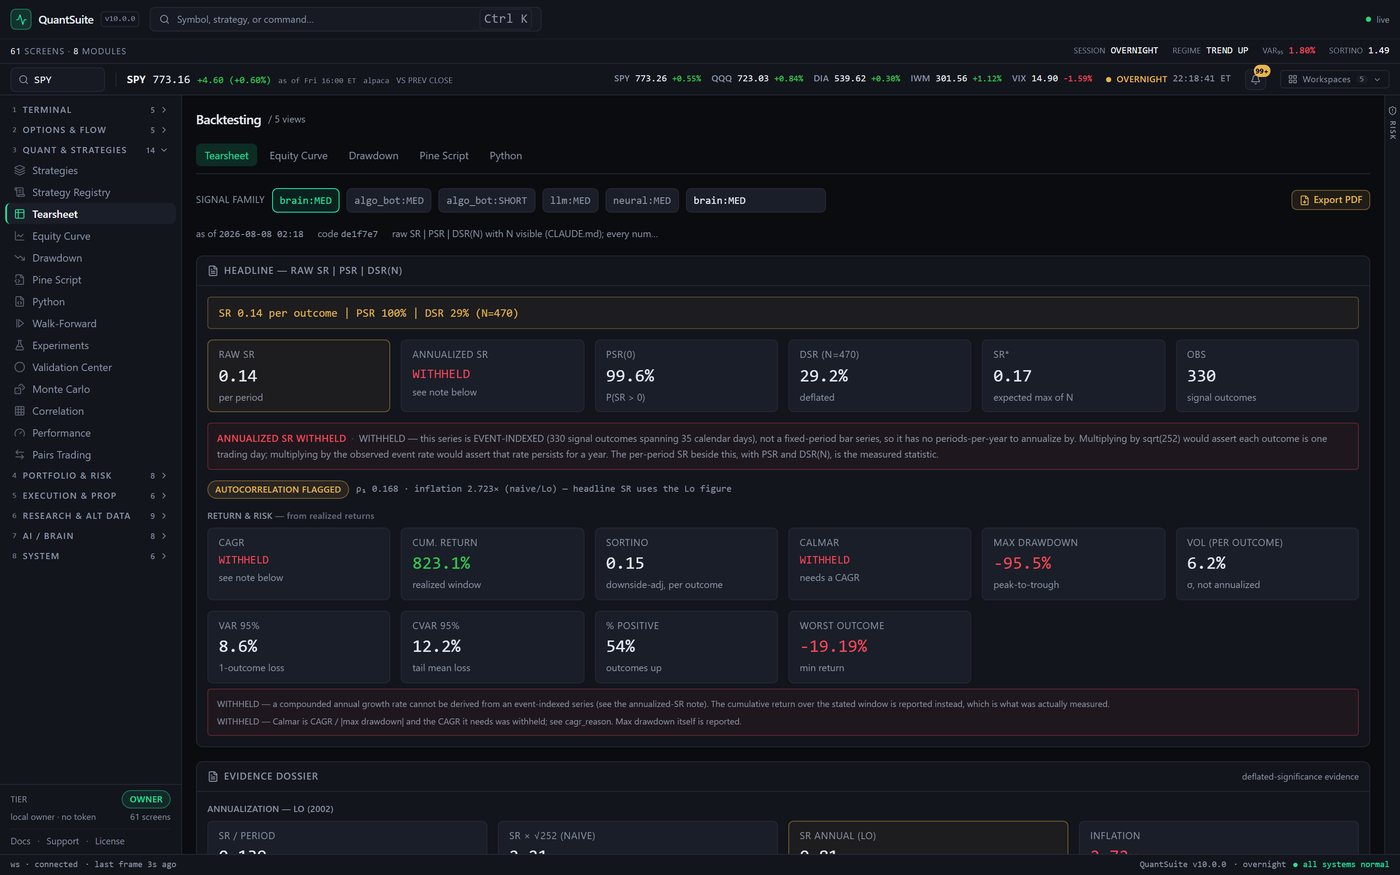Image resolution: width=1400 pixels, height=875 pixels.
Task: Select the algo_bot:MED signal family chip
Action: tap(389, 200)
